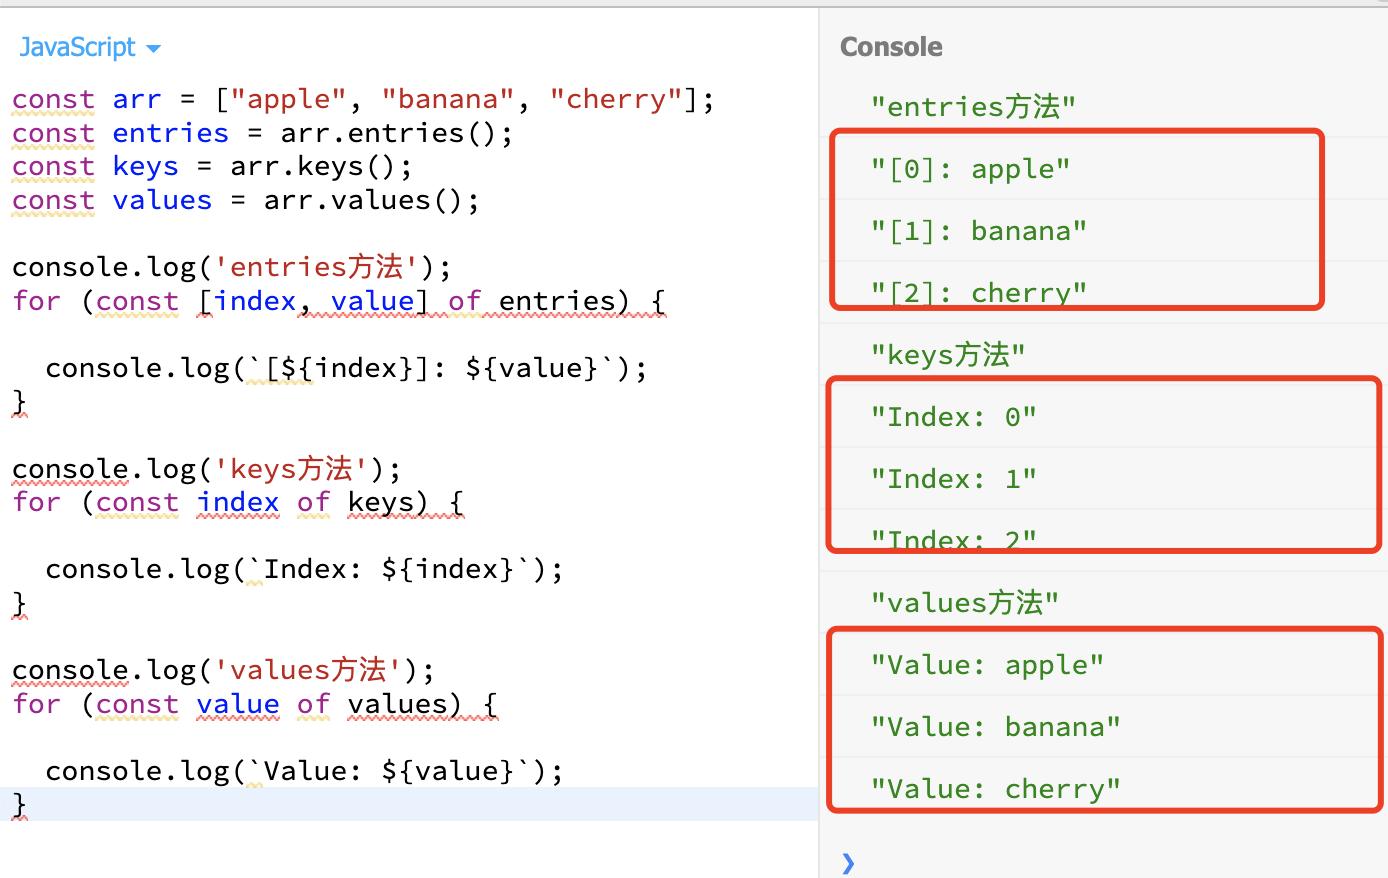Click the "Value: banana" console entry
The image size is (1388, 878).
coord(996,726)
